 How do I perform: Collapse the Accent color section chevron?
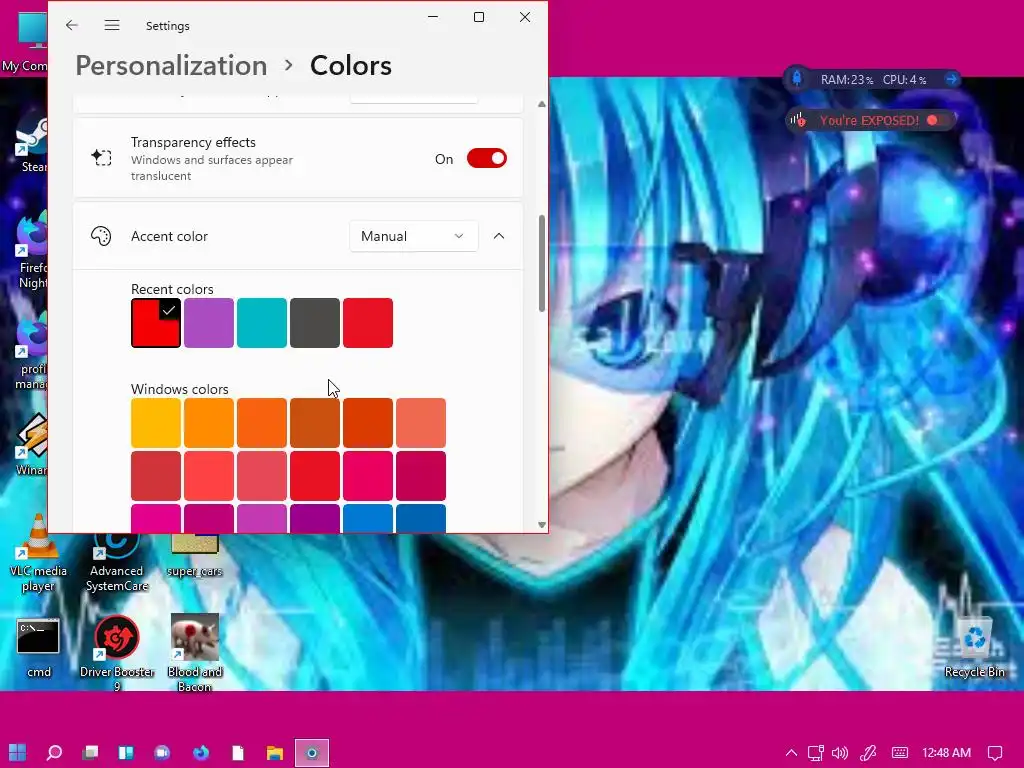(499, 236)
